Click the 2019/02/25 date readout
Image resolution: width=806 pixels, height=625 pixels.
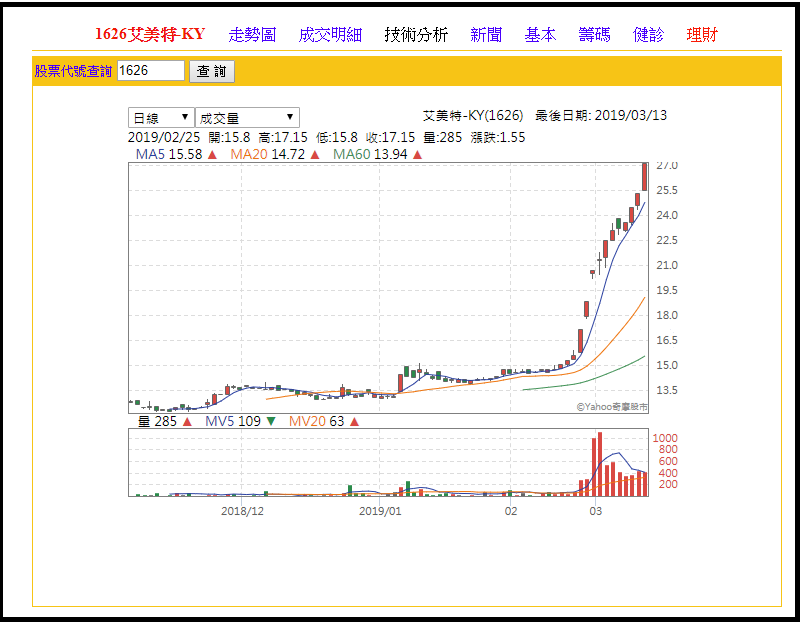click(163, 137)
